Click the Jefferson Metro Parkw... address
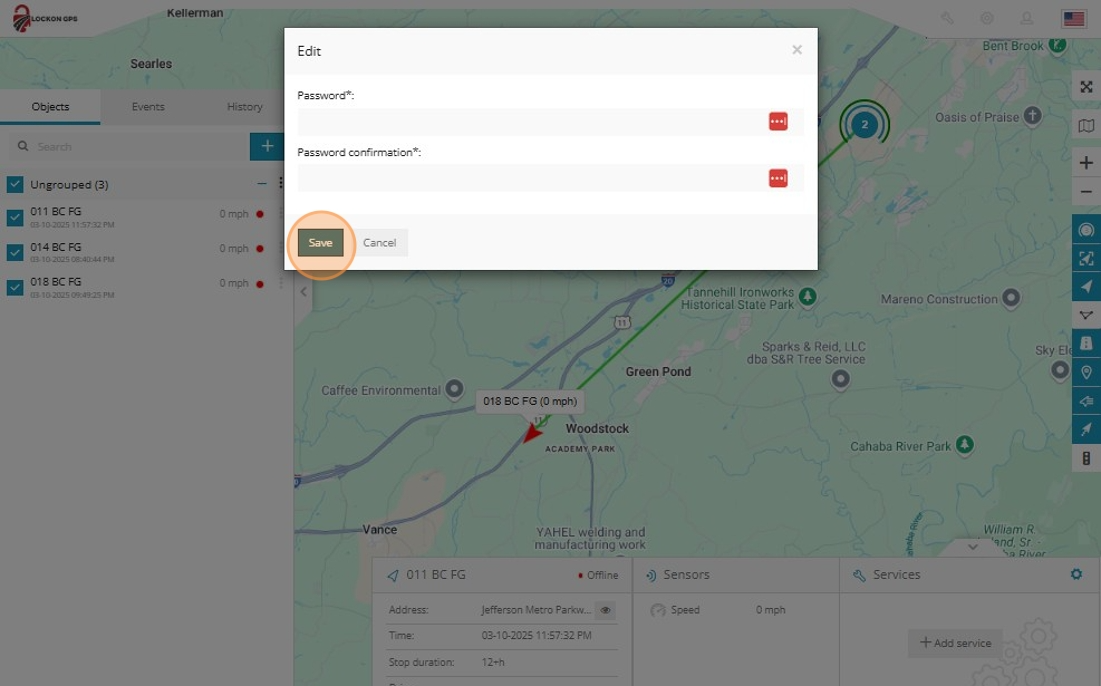This screenshot has height=686, width=1101. pos(536,610)
